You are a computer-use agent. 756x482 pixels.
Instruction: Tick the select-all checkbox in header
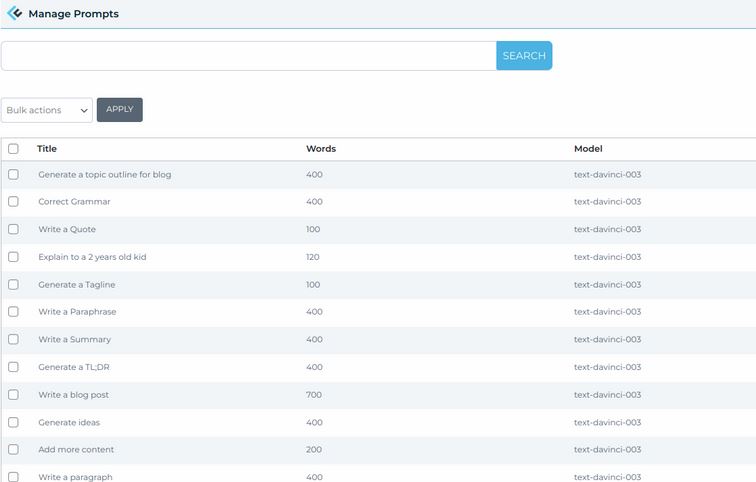(x=13, y=149)
